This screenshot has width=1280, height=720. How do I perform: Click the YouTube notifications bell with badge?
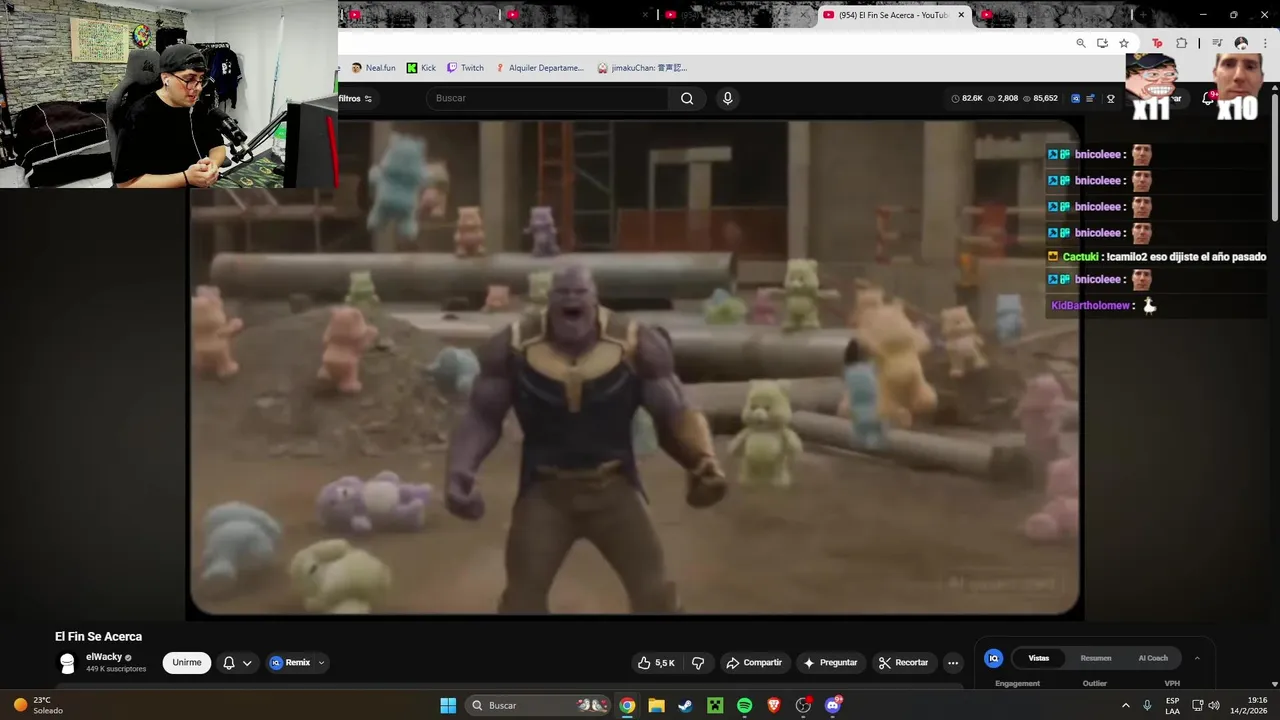point(1208,98)
